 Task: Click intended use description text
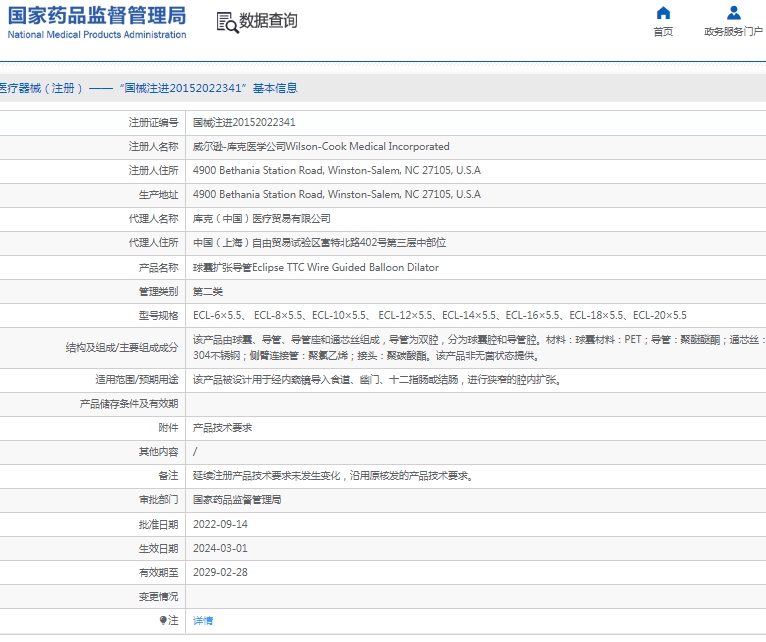(377, 380)
